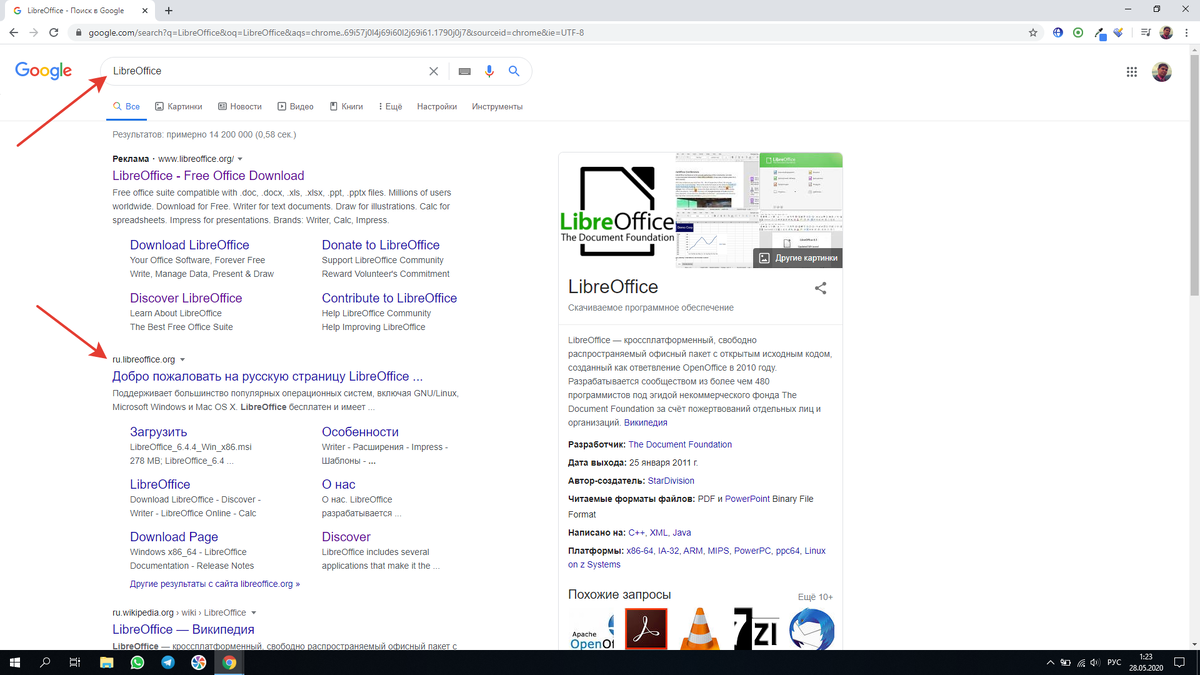This screenshot has height=675, width=1200.
Task: Open WhatsApp from the taskbar
Action: point(137,662)
